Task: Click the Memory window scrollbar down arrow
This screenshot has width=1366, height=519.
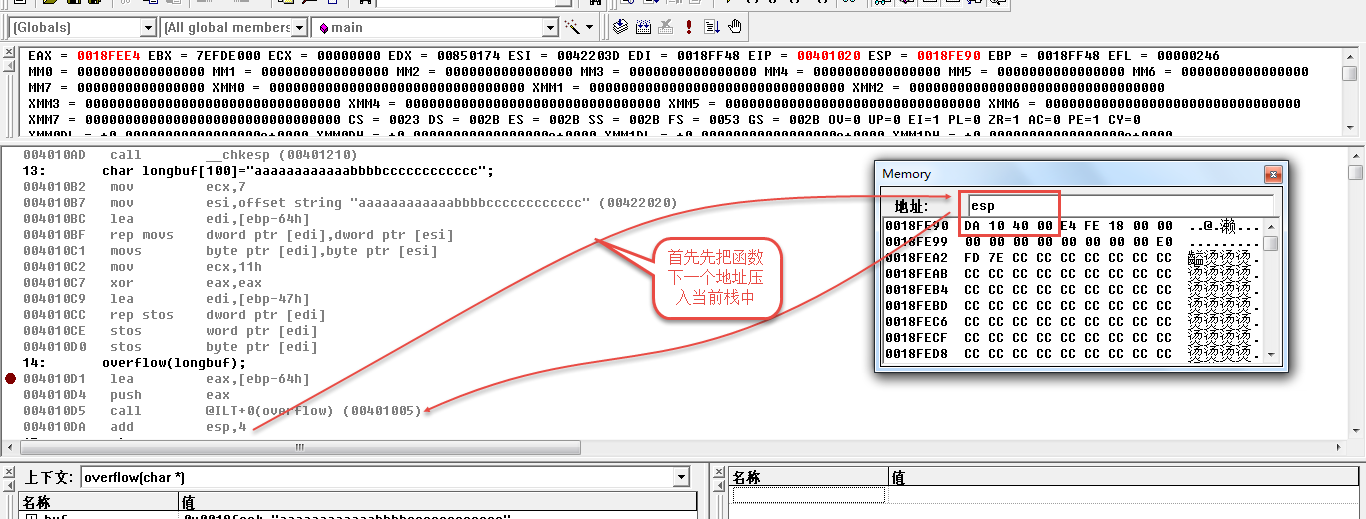Action: point(1271,354)
